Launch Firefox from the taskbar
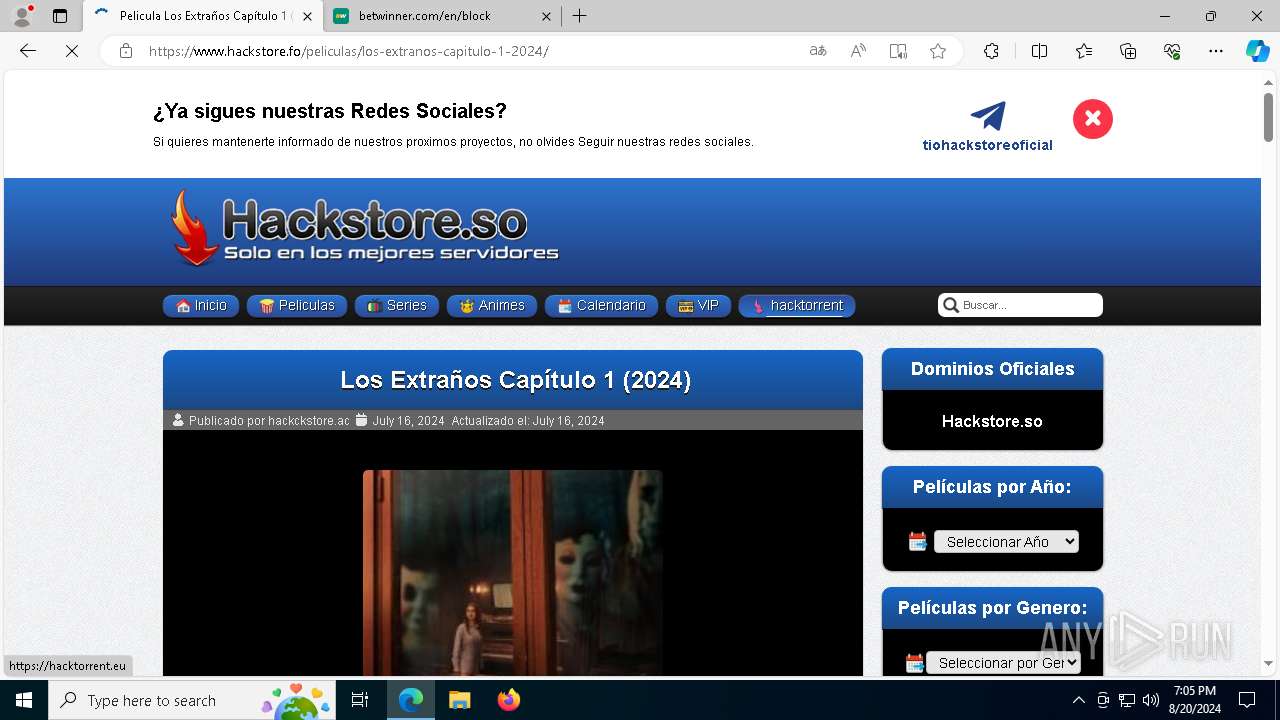 coord(509,700)
